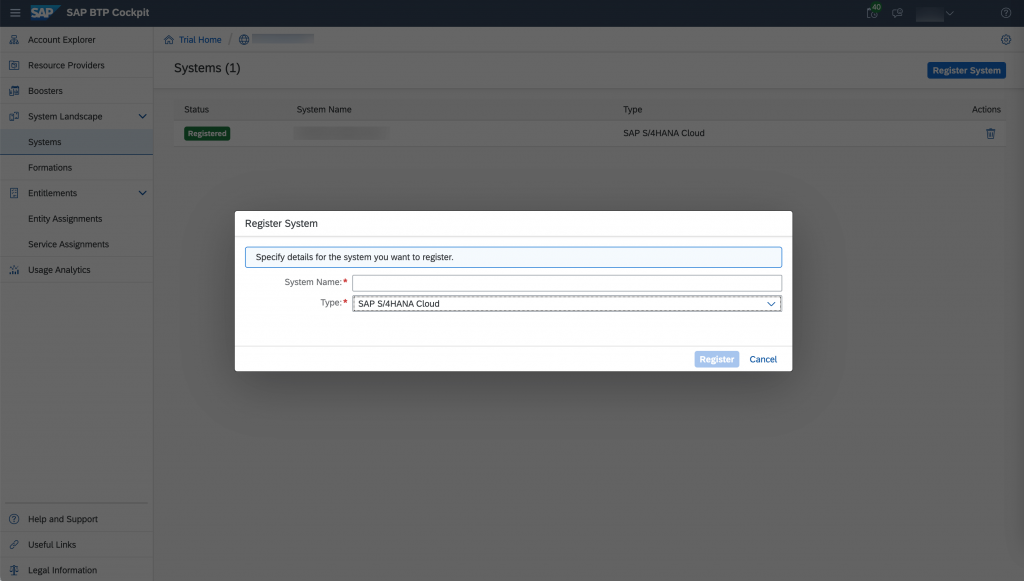Click Register in the dialog
The height and width of the screenshot is (581, 1024).
716,359
